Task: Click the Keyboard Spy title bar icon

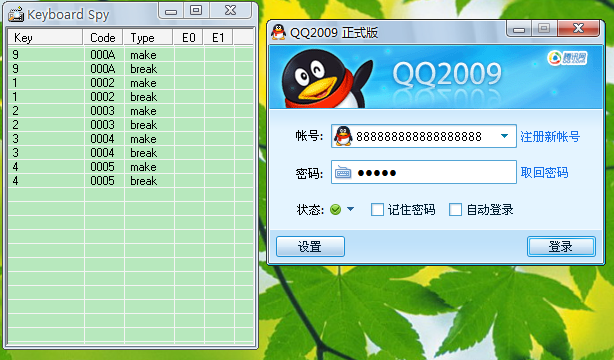Action: coord(16,14)
